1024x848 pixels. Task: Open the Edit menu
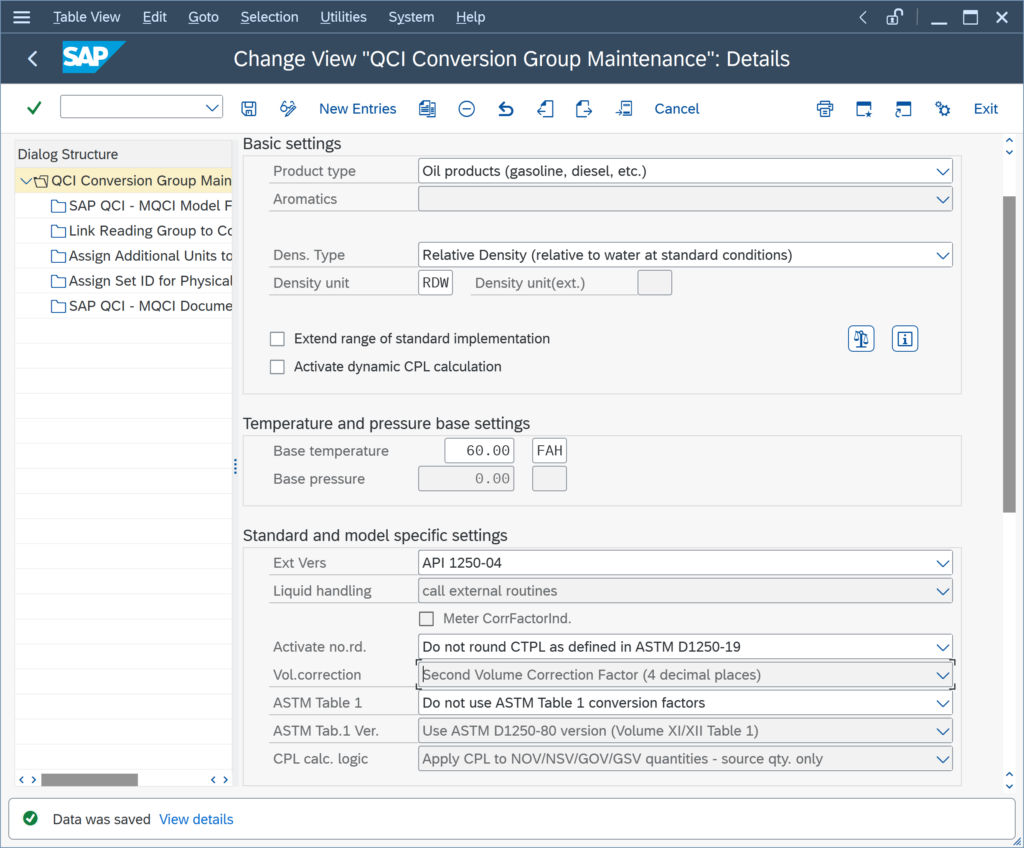pos(155,17)
